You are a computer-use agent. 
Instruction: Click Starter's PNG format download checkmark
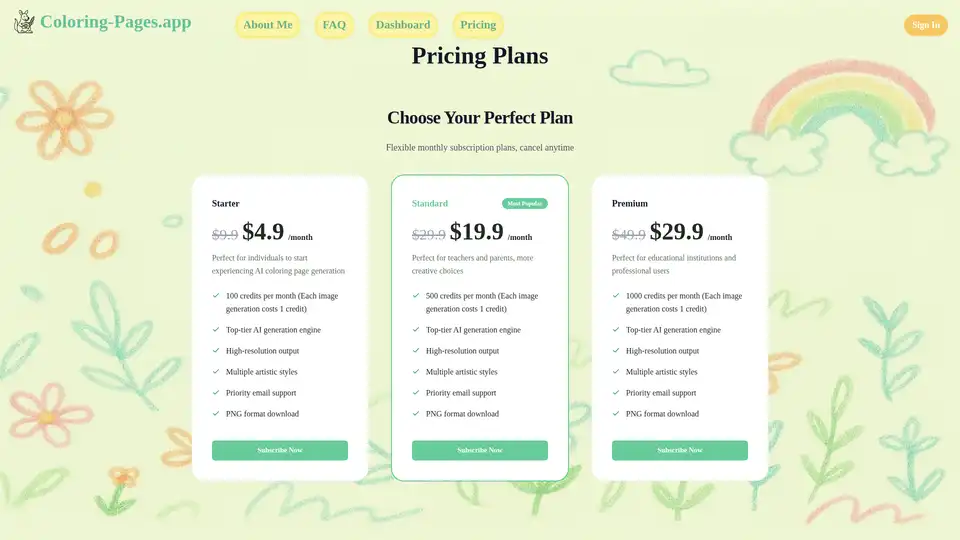tap(216, 413)
